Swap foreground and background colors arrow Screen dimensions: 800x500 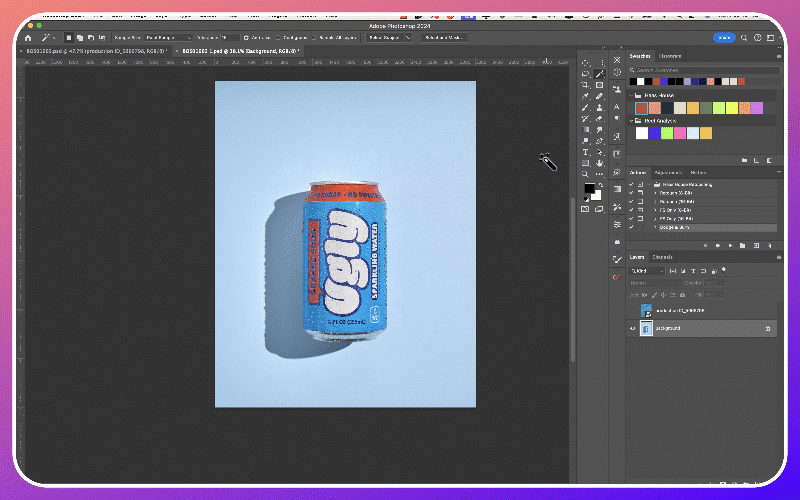click(x=601, y=185)
